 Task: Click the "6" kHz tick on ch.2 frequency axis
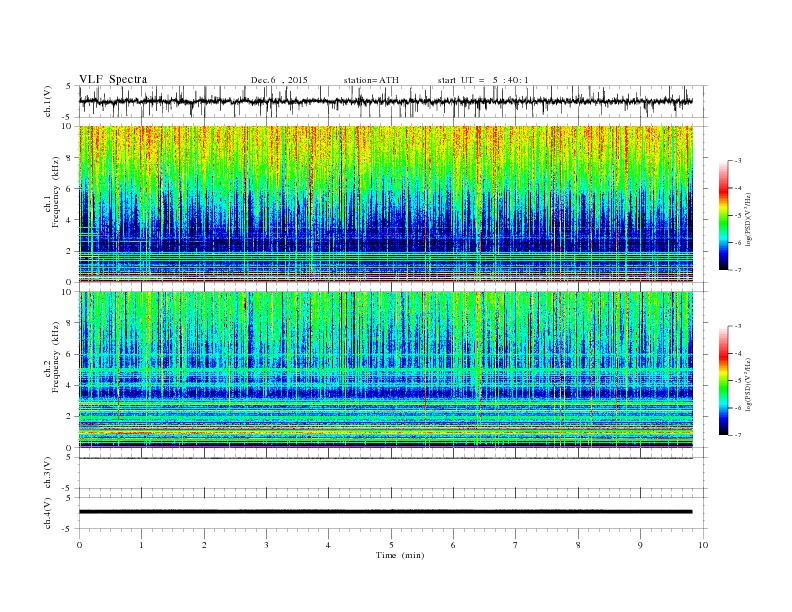[x=70, y=354]
